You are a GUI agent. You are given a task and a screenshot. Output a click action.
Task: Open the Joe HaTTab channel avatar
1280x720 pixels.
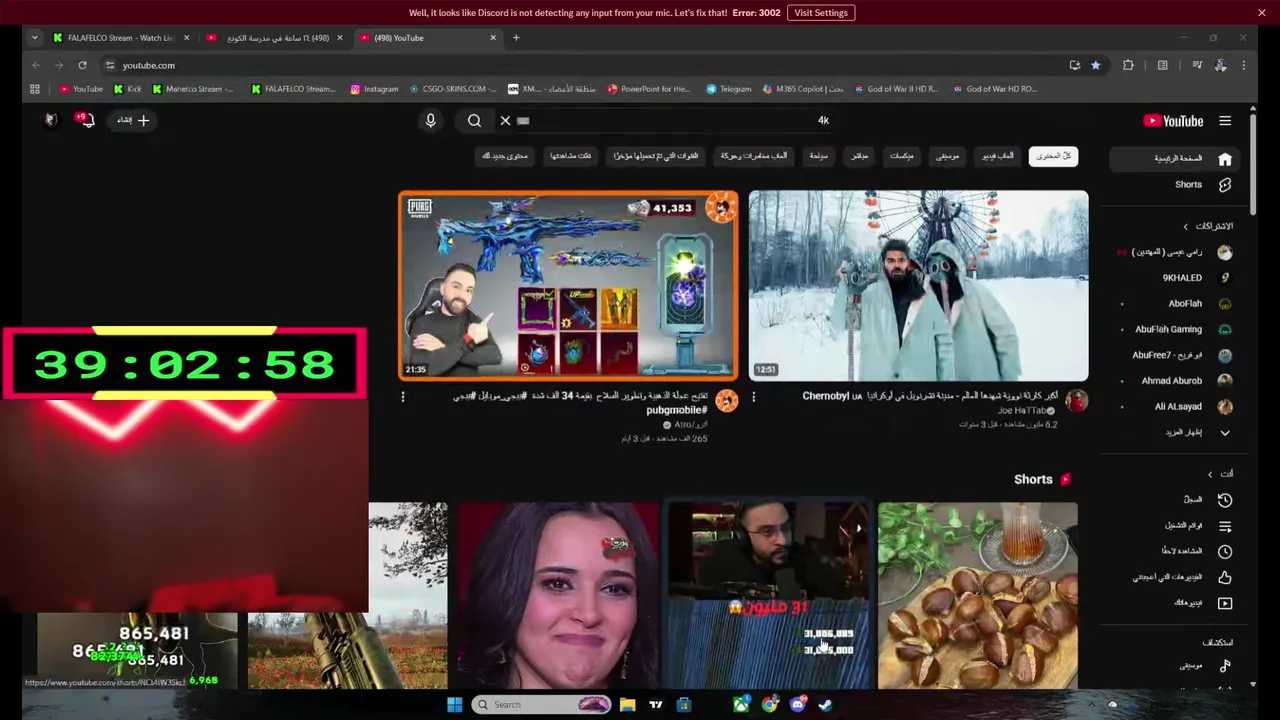(x=1077, y=402)
